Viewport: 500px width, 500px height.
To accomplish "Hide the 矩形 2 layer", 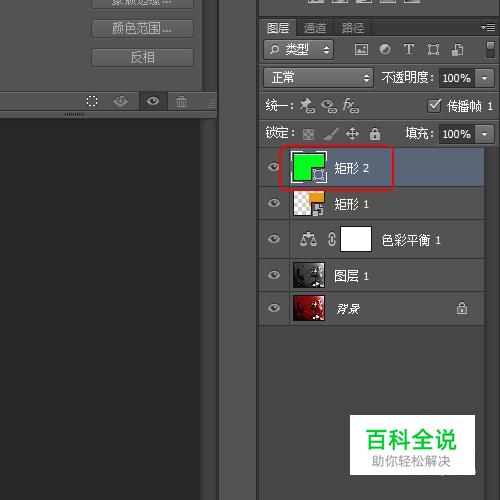I will click(274, 167).
